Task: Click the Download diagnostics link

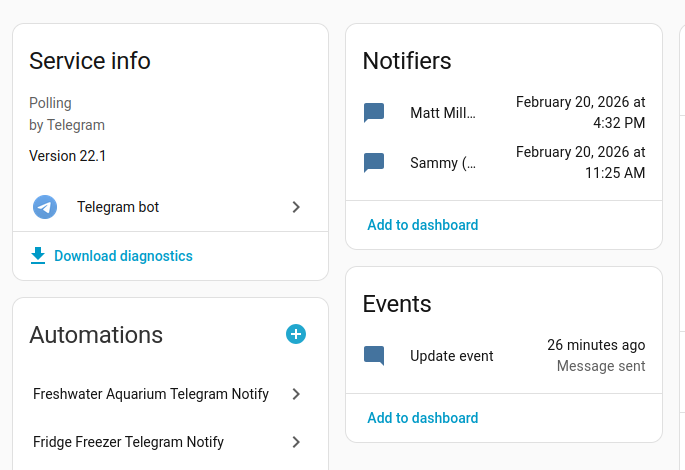Action: (123, 256)
